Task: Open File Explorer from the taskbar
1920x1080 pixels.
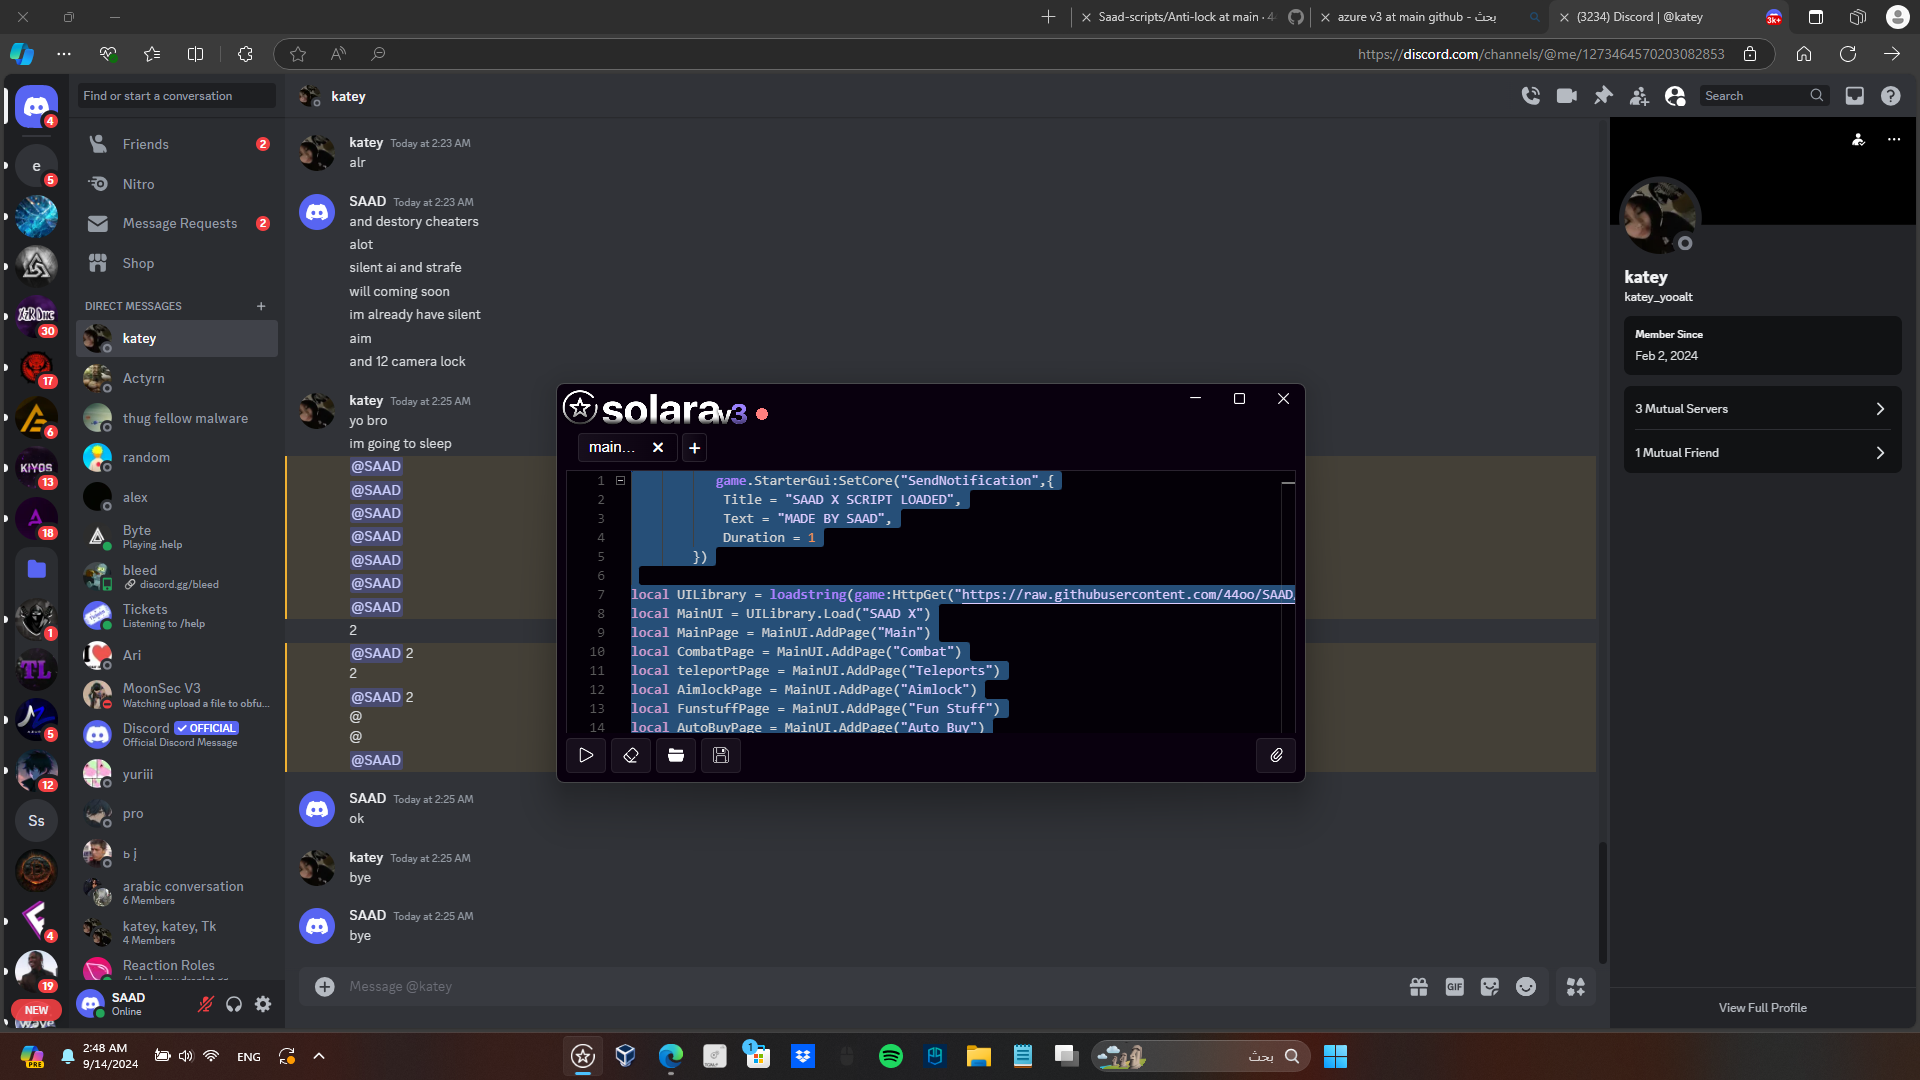Action: pos(978,1056)
